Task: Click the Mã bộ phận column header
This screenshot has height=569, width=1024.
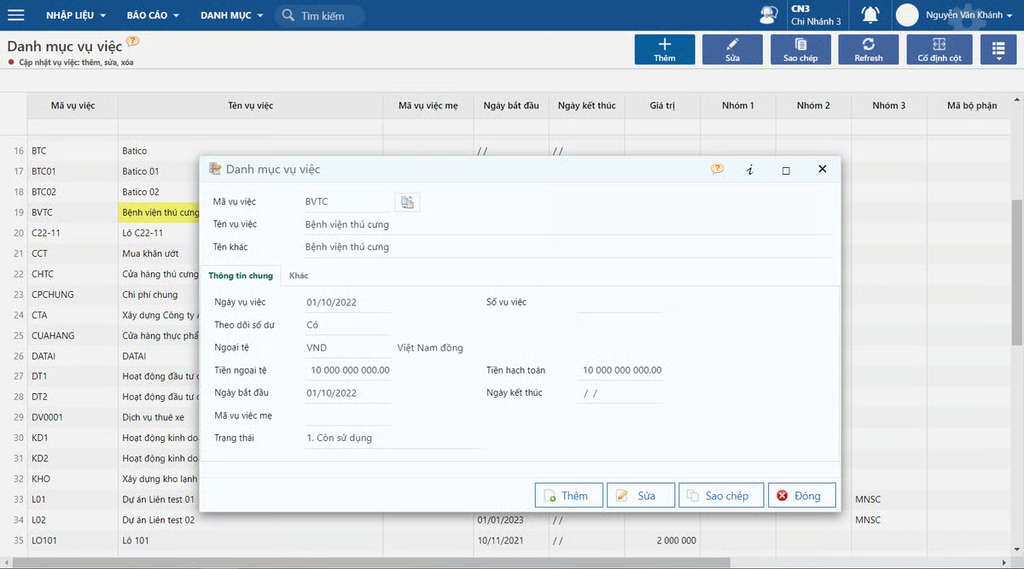Action: [972, 105]
